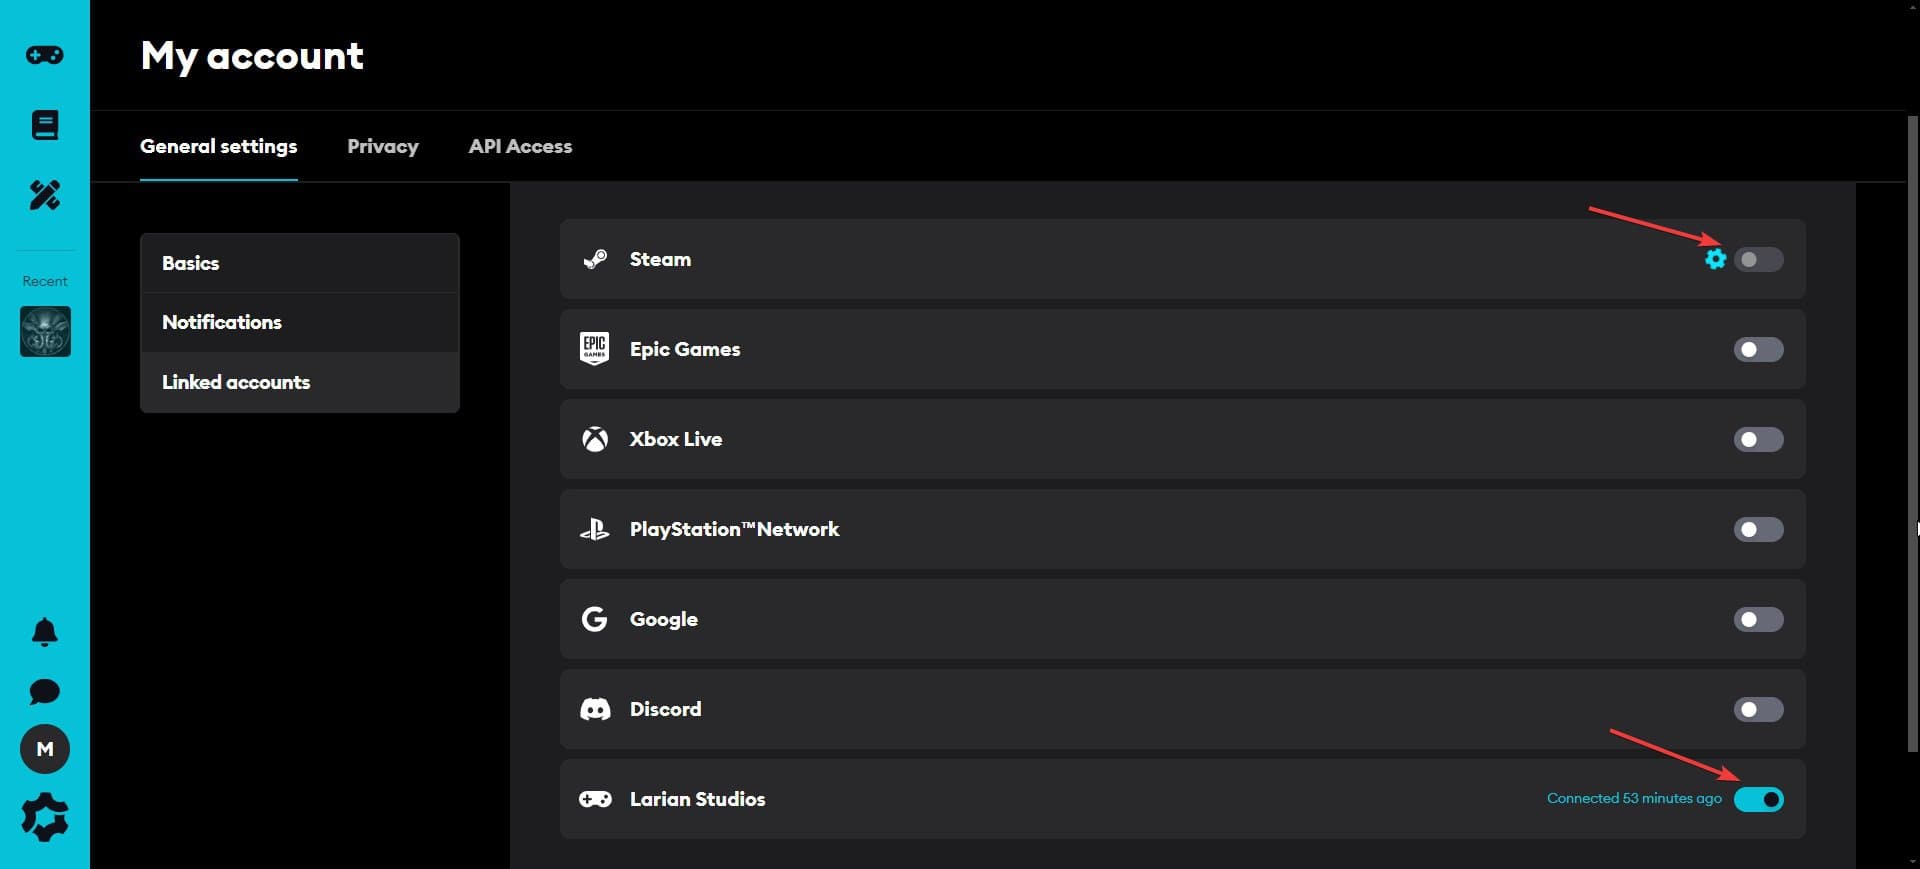Open the Linked accounts section
1920x869 pixels.
[300, 382]
